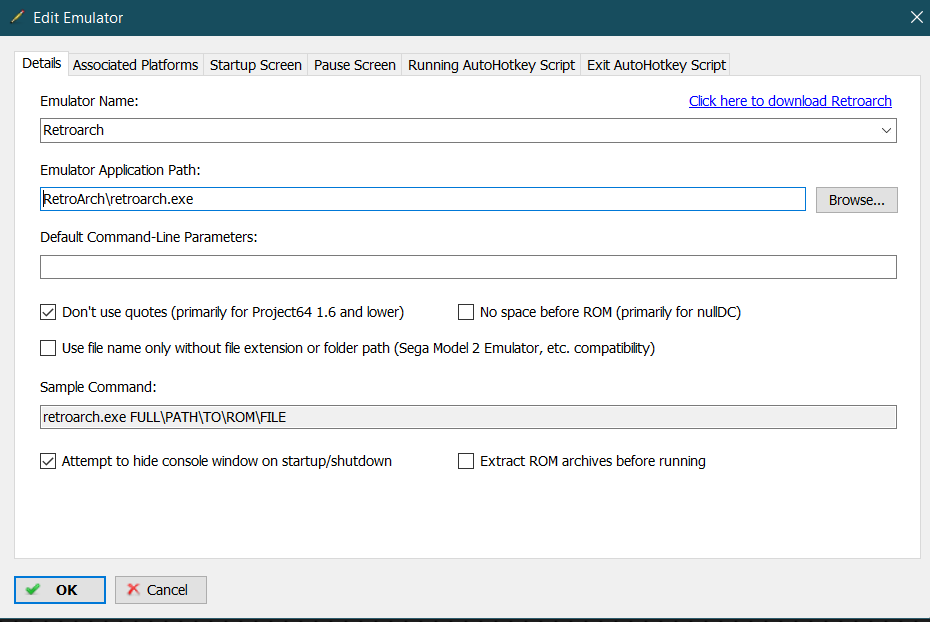Viewport: 930px width, 622px height.
Task: Click the Cancel button
Action: pyautogui.click(x=161, y=590)
